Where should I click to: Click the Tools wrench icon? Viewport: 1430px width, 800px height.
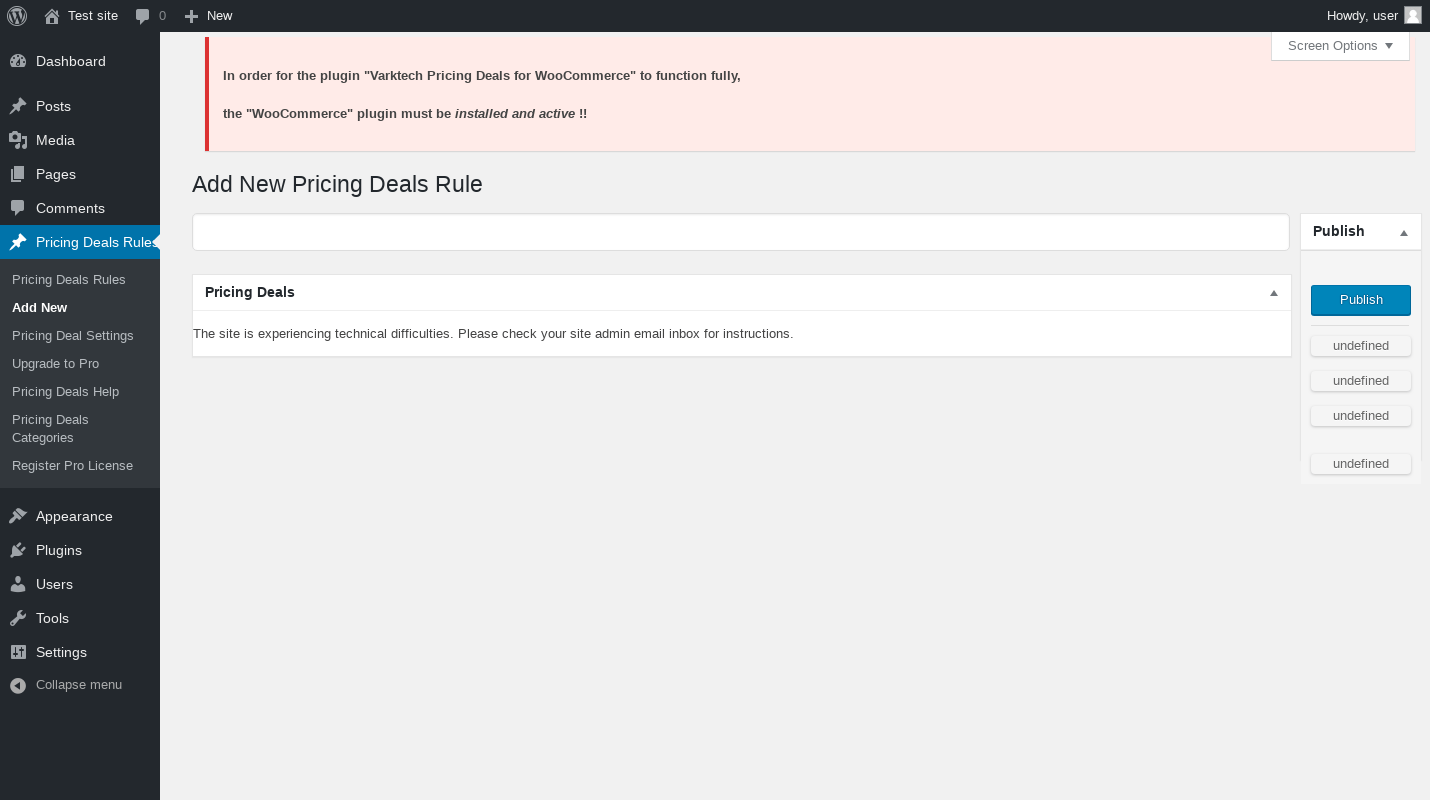click(18, 618)
